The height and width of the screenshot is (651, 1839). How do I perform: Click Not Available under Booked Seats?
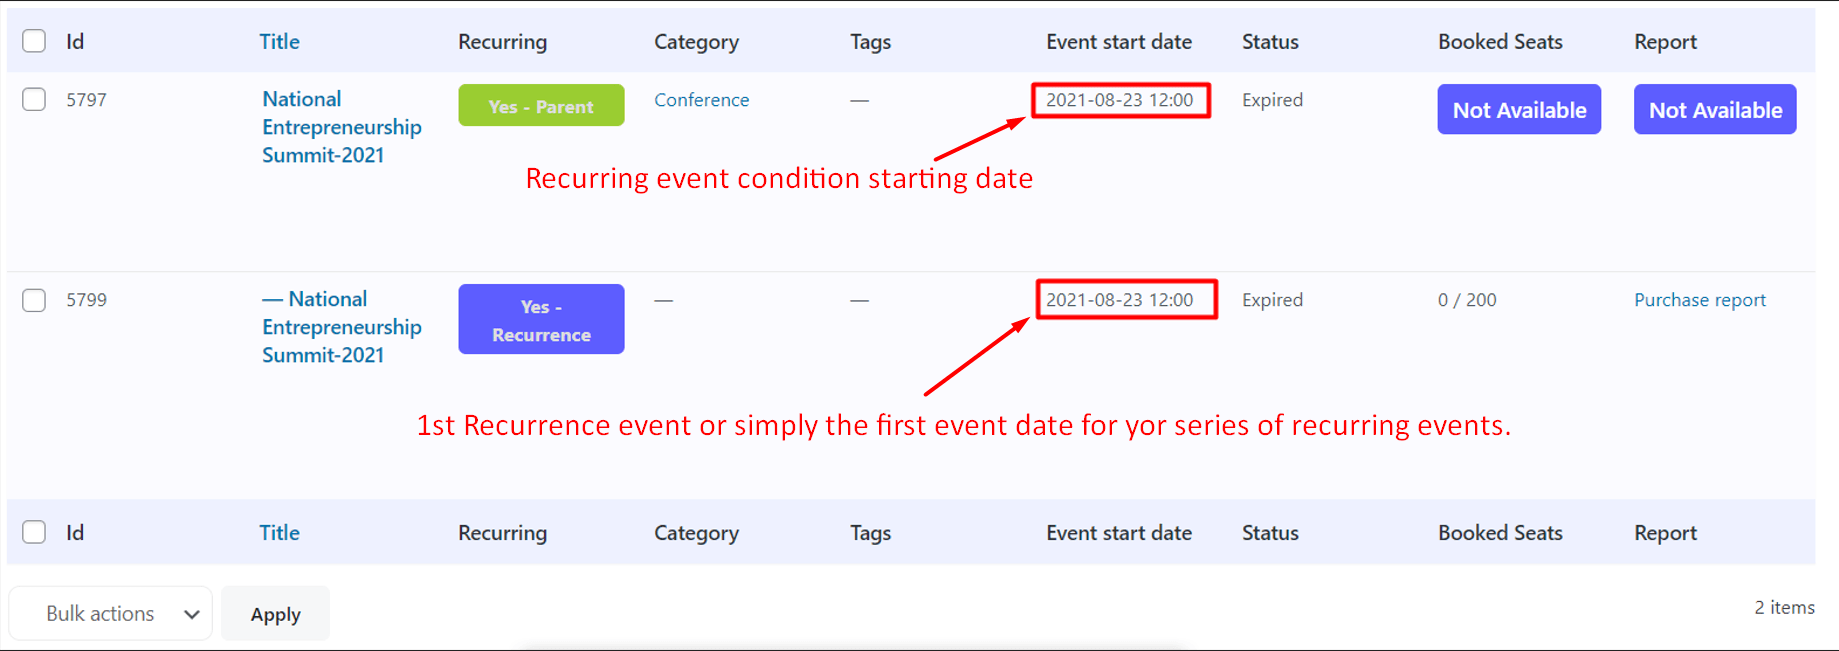coord(1518,109)
